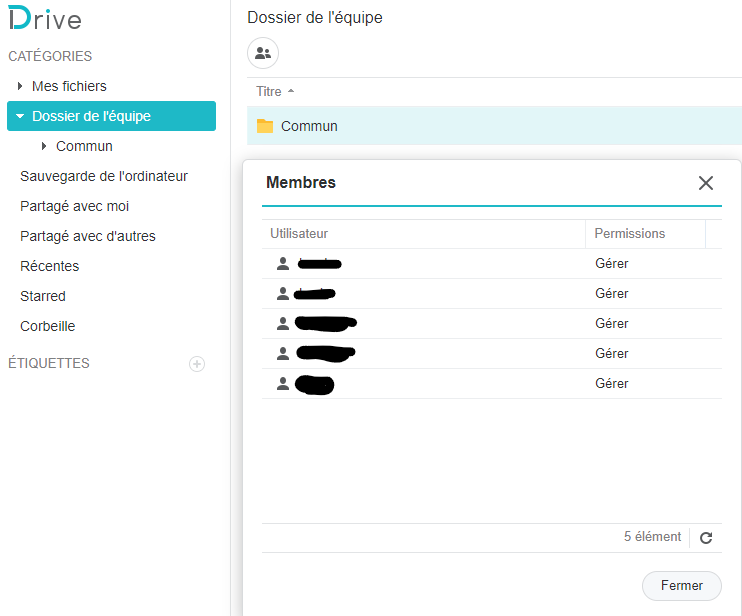Click the Fermer button
This screenshot has height=616, width=742.
(x=681, y=586)
